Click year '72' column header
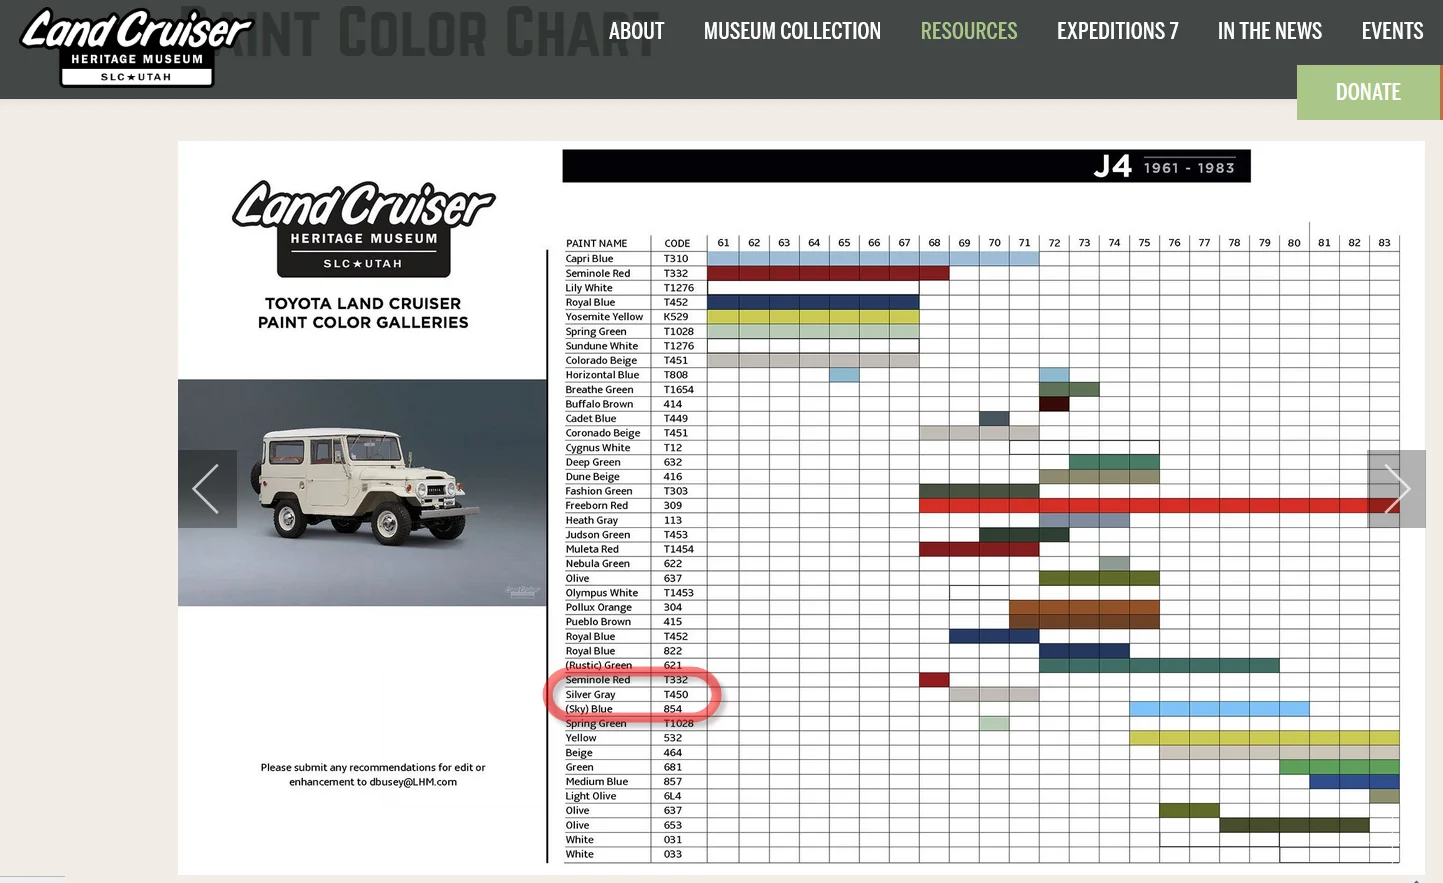The width and height of the screenshot is (1443, 883). point(1054,243)
